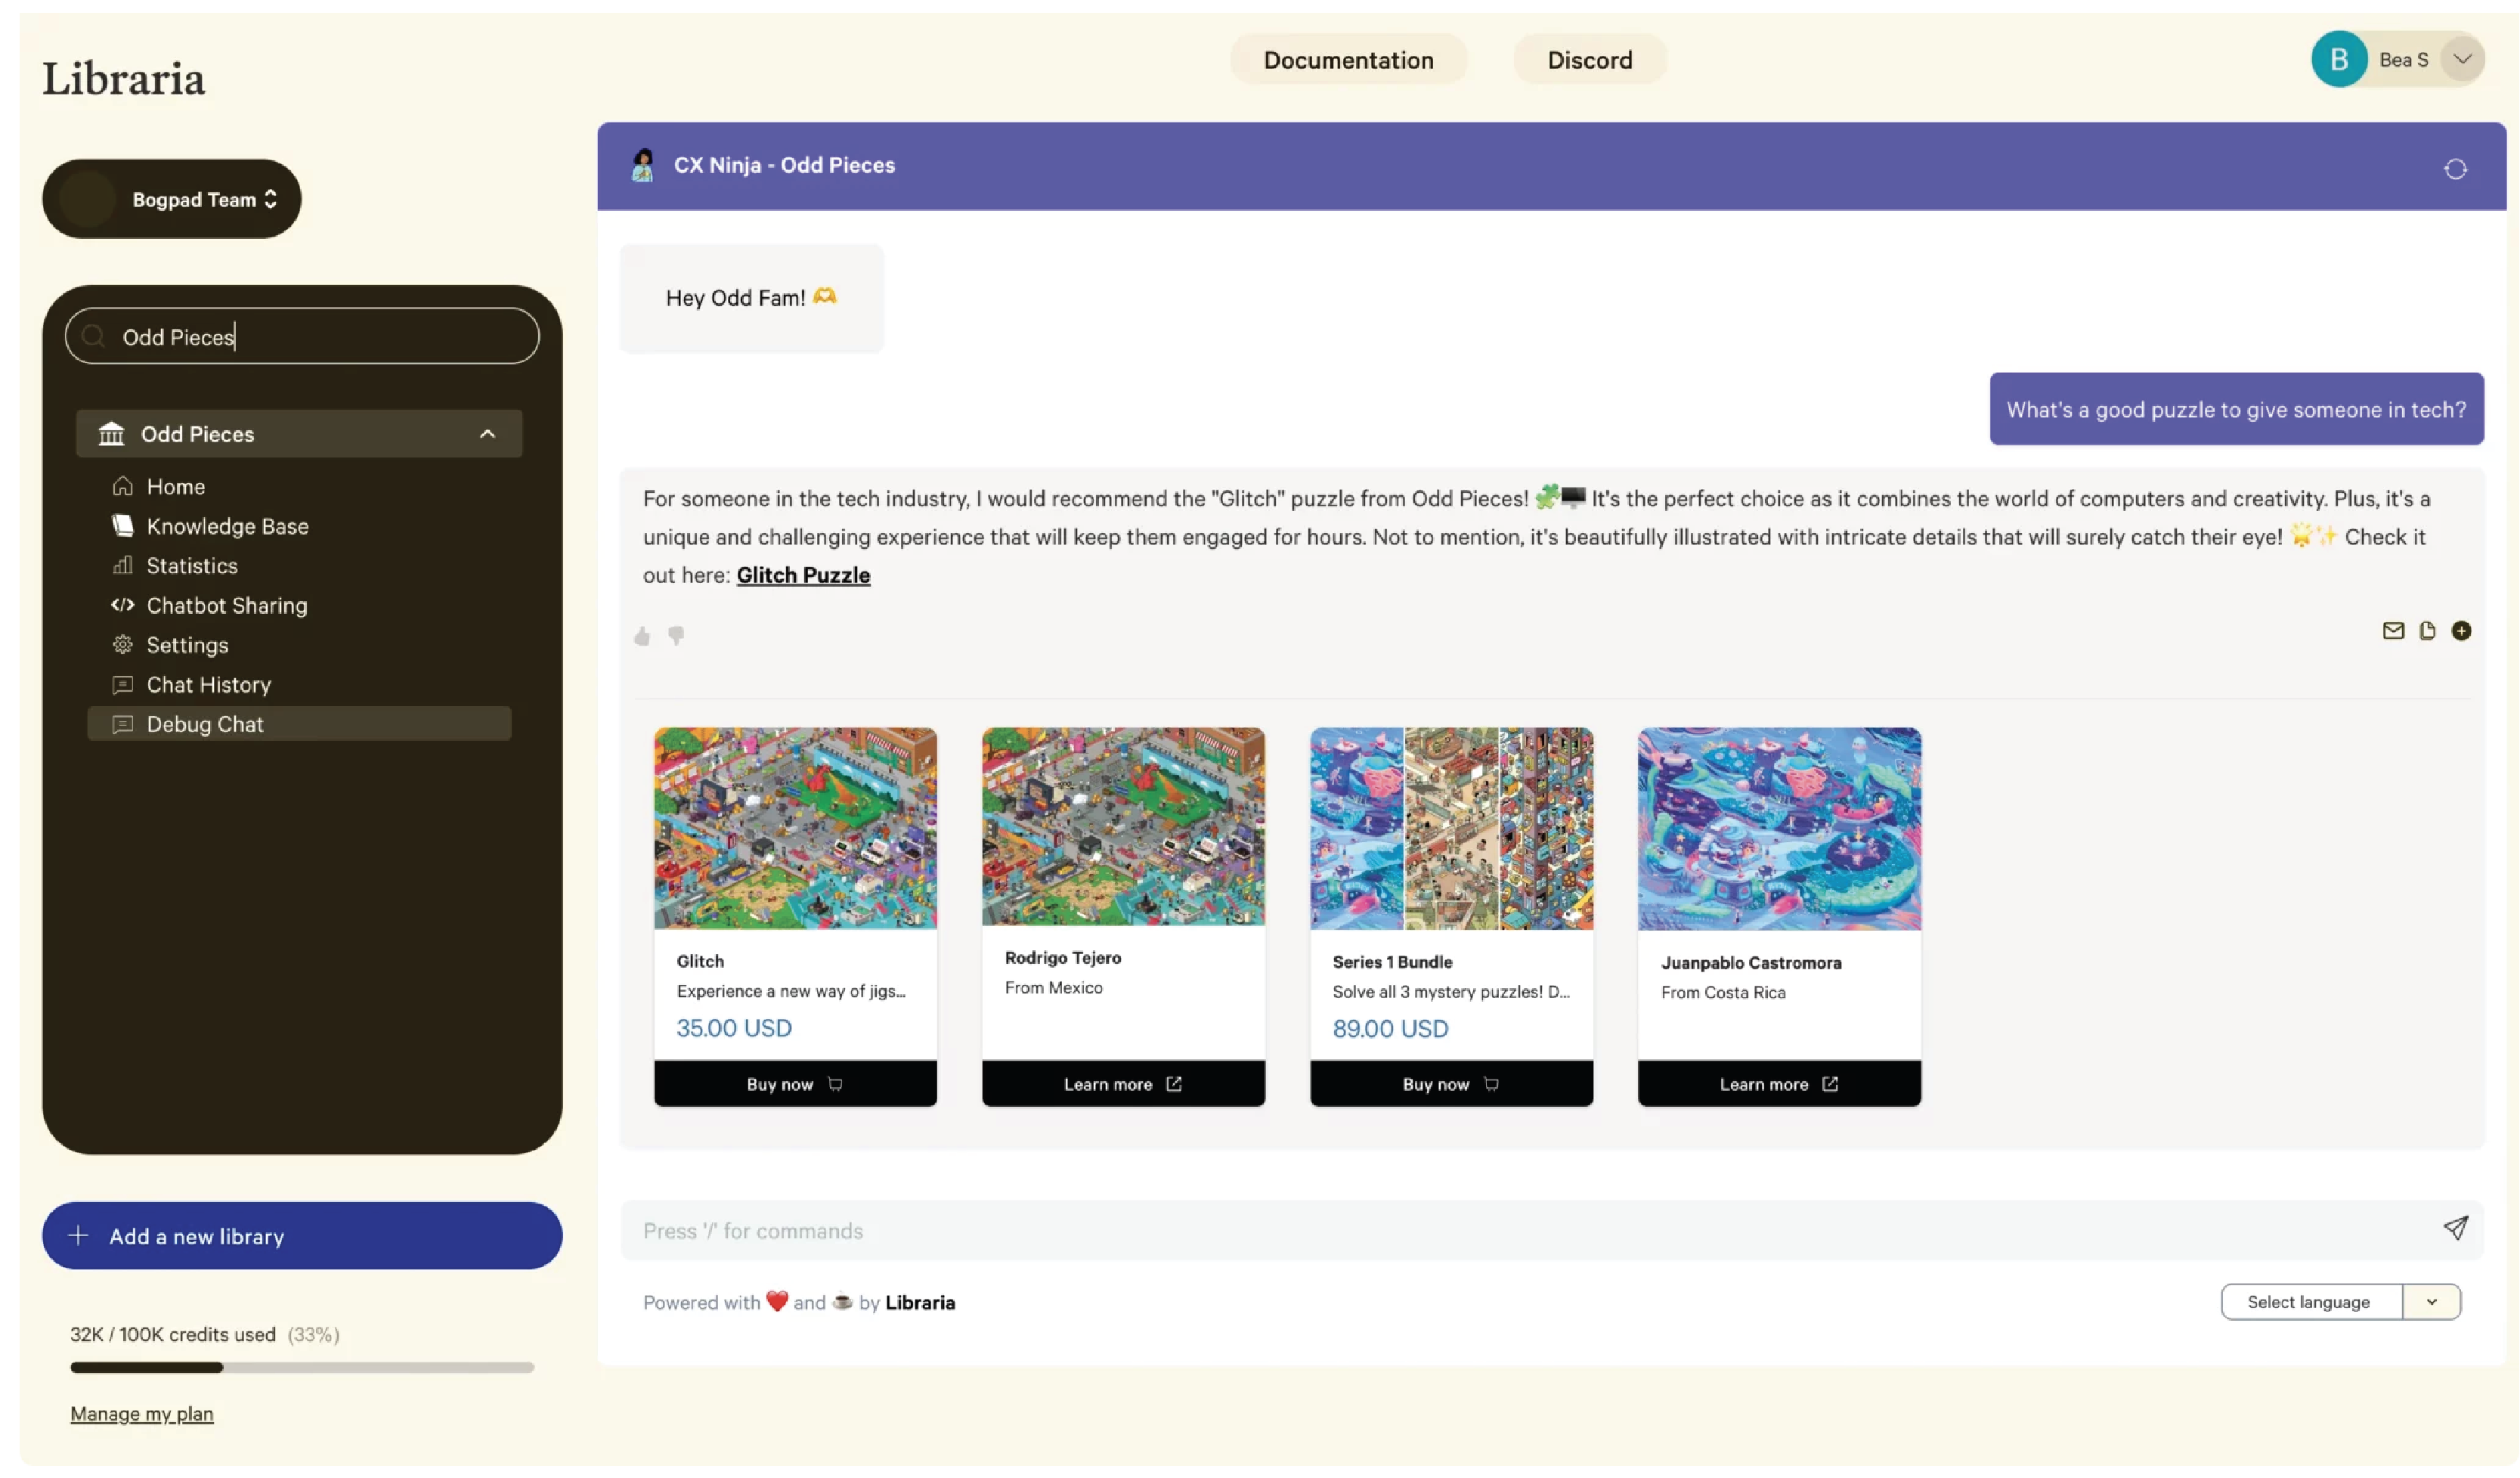Open the add annotation plus icon
Viewport: 2520px width, 1478px height.
click(2462, 631)
